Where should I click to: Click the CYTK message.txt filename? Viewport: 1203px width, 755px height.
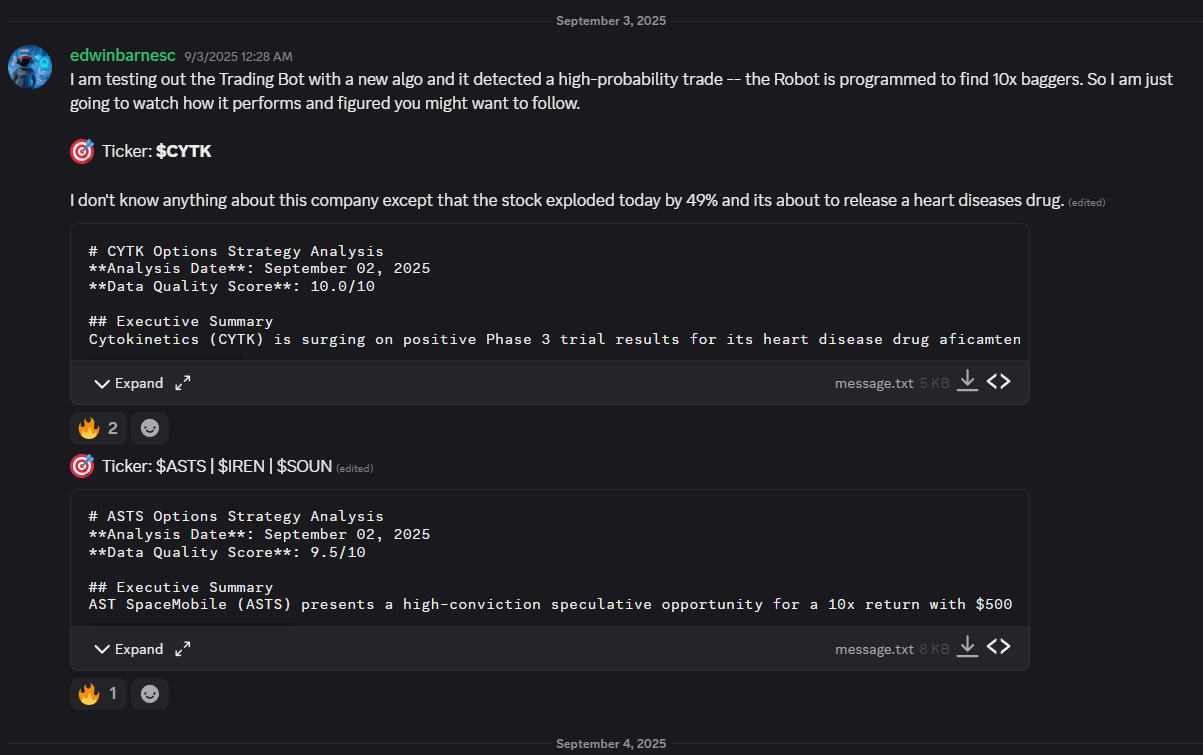point(874,383)
